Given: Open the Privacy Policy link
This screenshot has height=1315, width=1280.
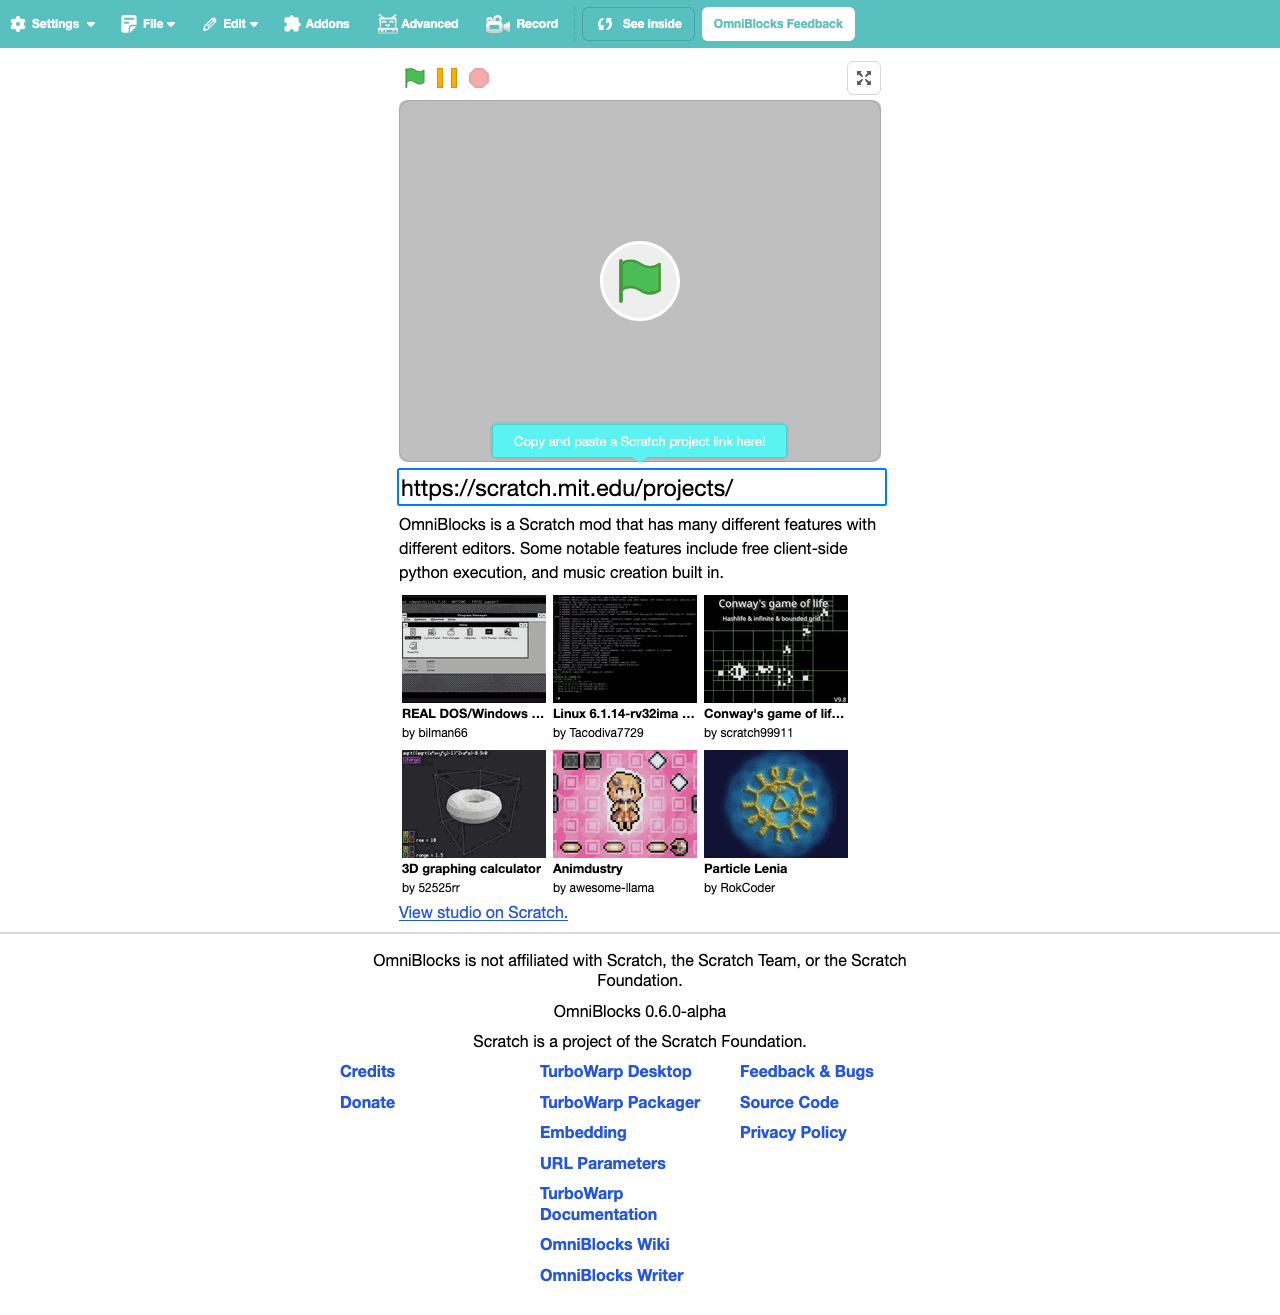Looking at the screenshot, I should (x=793, y=1133).
